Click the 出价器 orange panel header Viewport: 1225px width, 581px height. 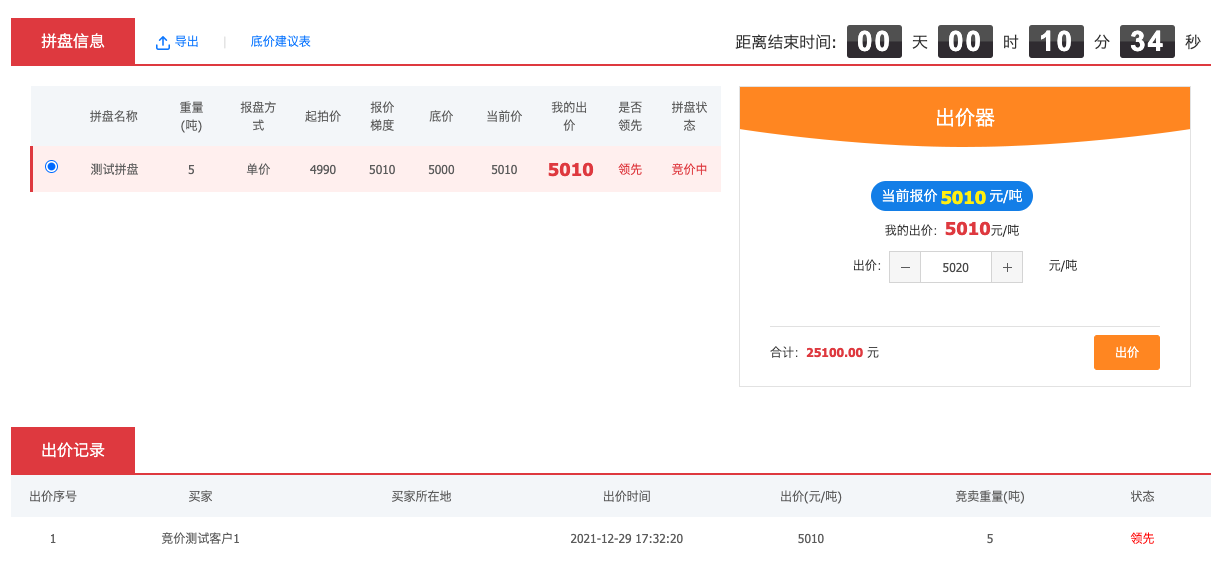pos(964,117)
